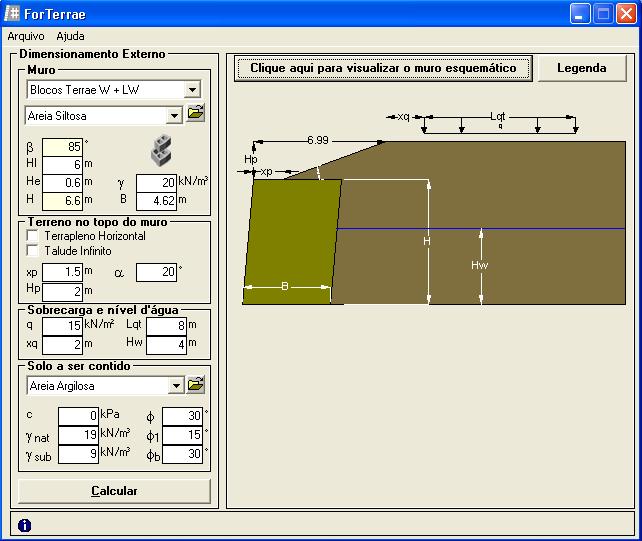Open the Arquivo menu
This screenshot has width=642, height=541.
[26, 36]
